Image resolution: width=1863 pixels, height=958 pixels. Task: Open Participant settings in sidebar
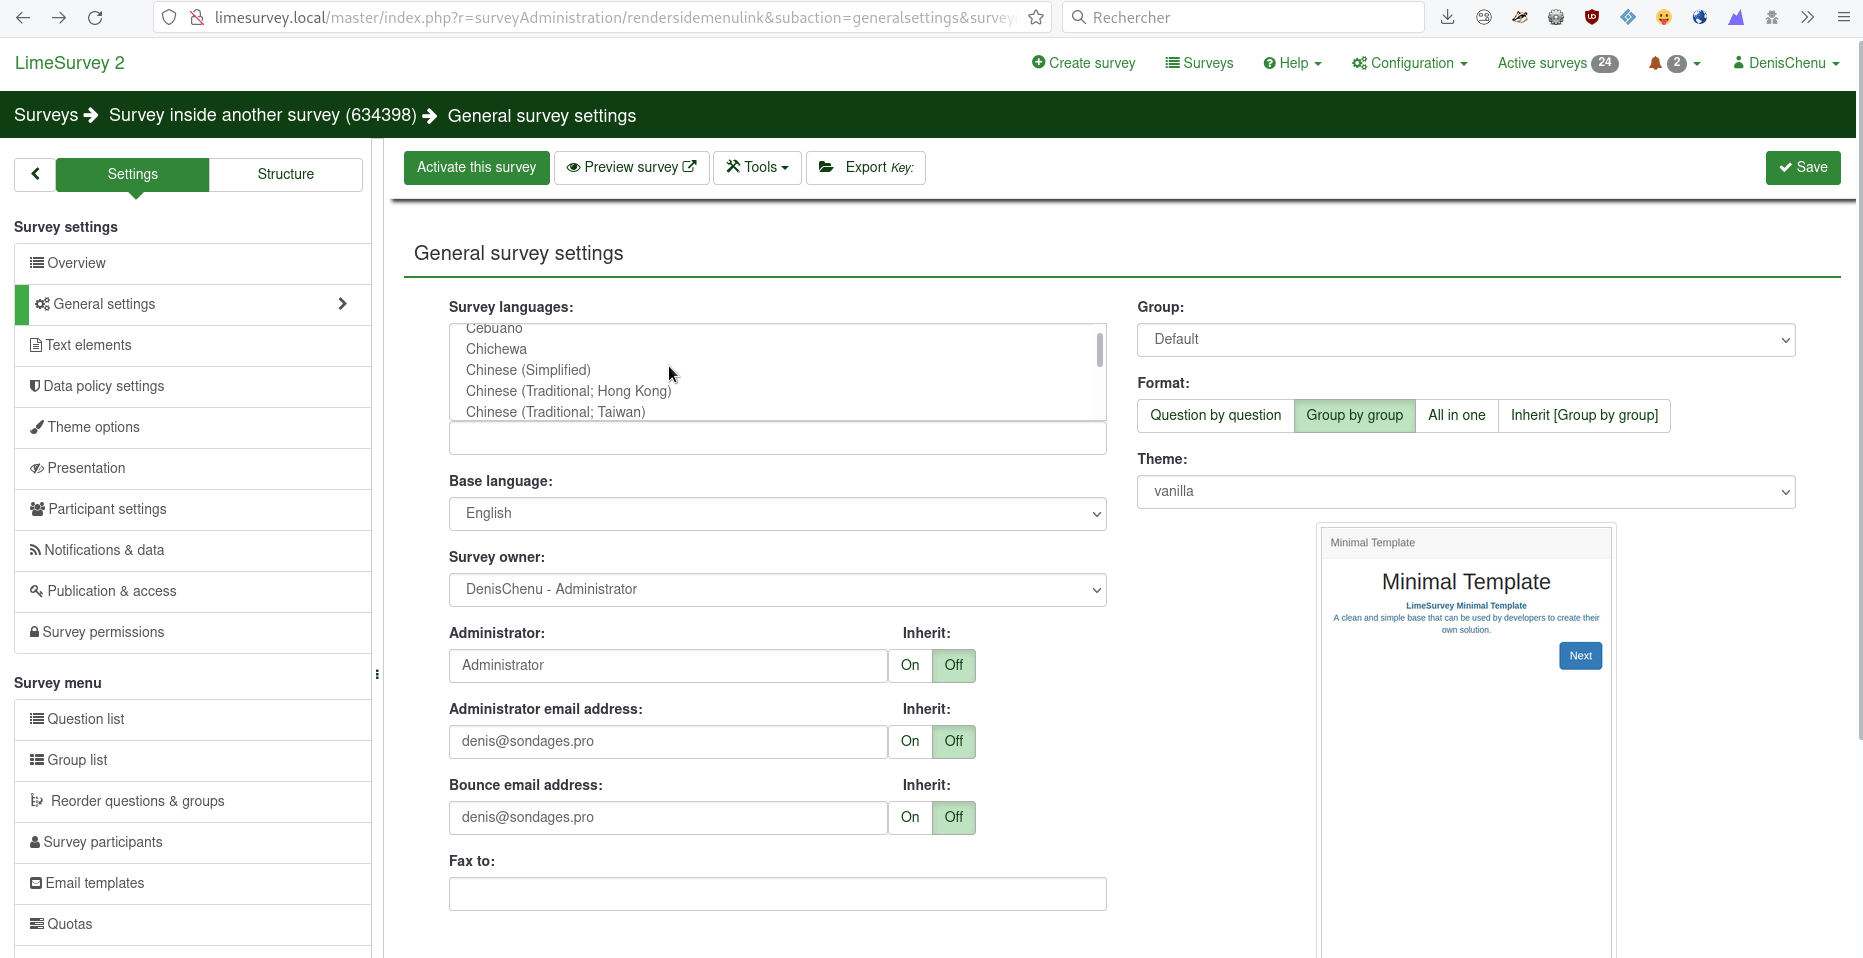point(107,509)
